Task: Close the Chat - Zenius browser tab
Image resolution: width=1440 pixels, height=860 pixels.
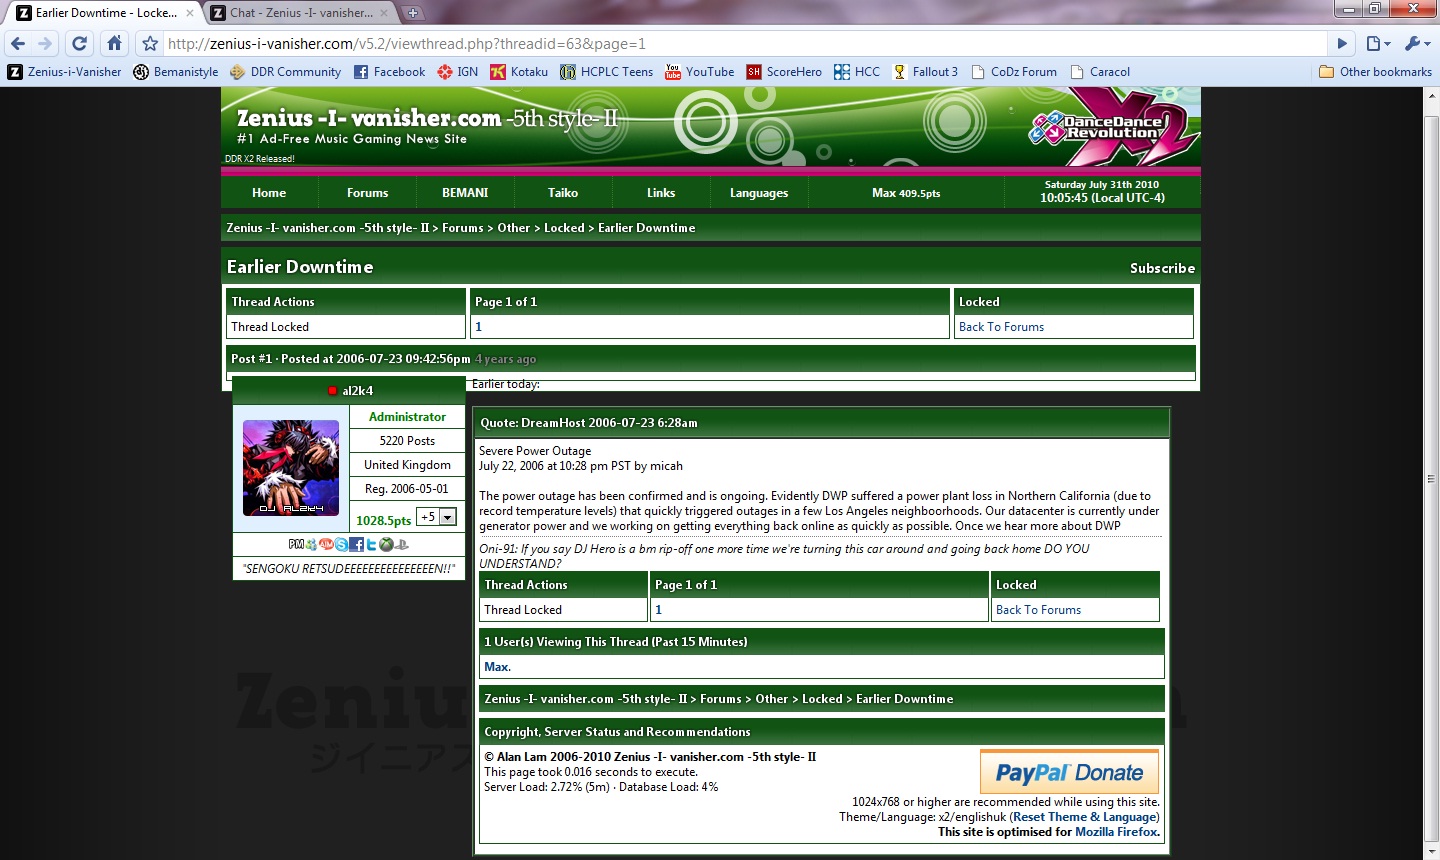Action: tap(384, 13)
